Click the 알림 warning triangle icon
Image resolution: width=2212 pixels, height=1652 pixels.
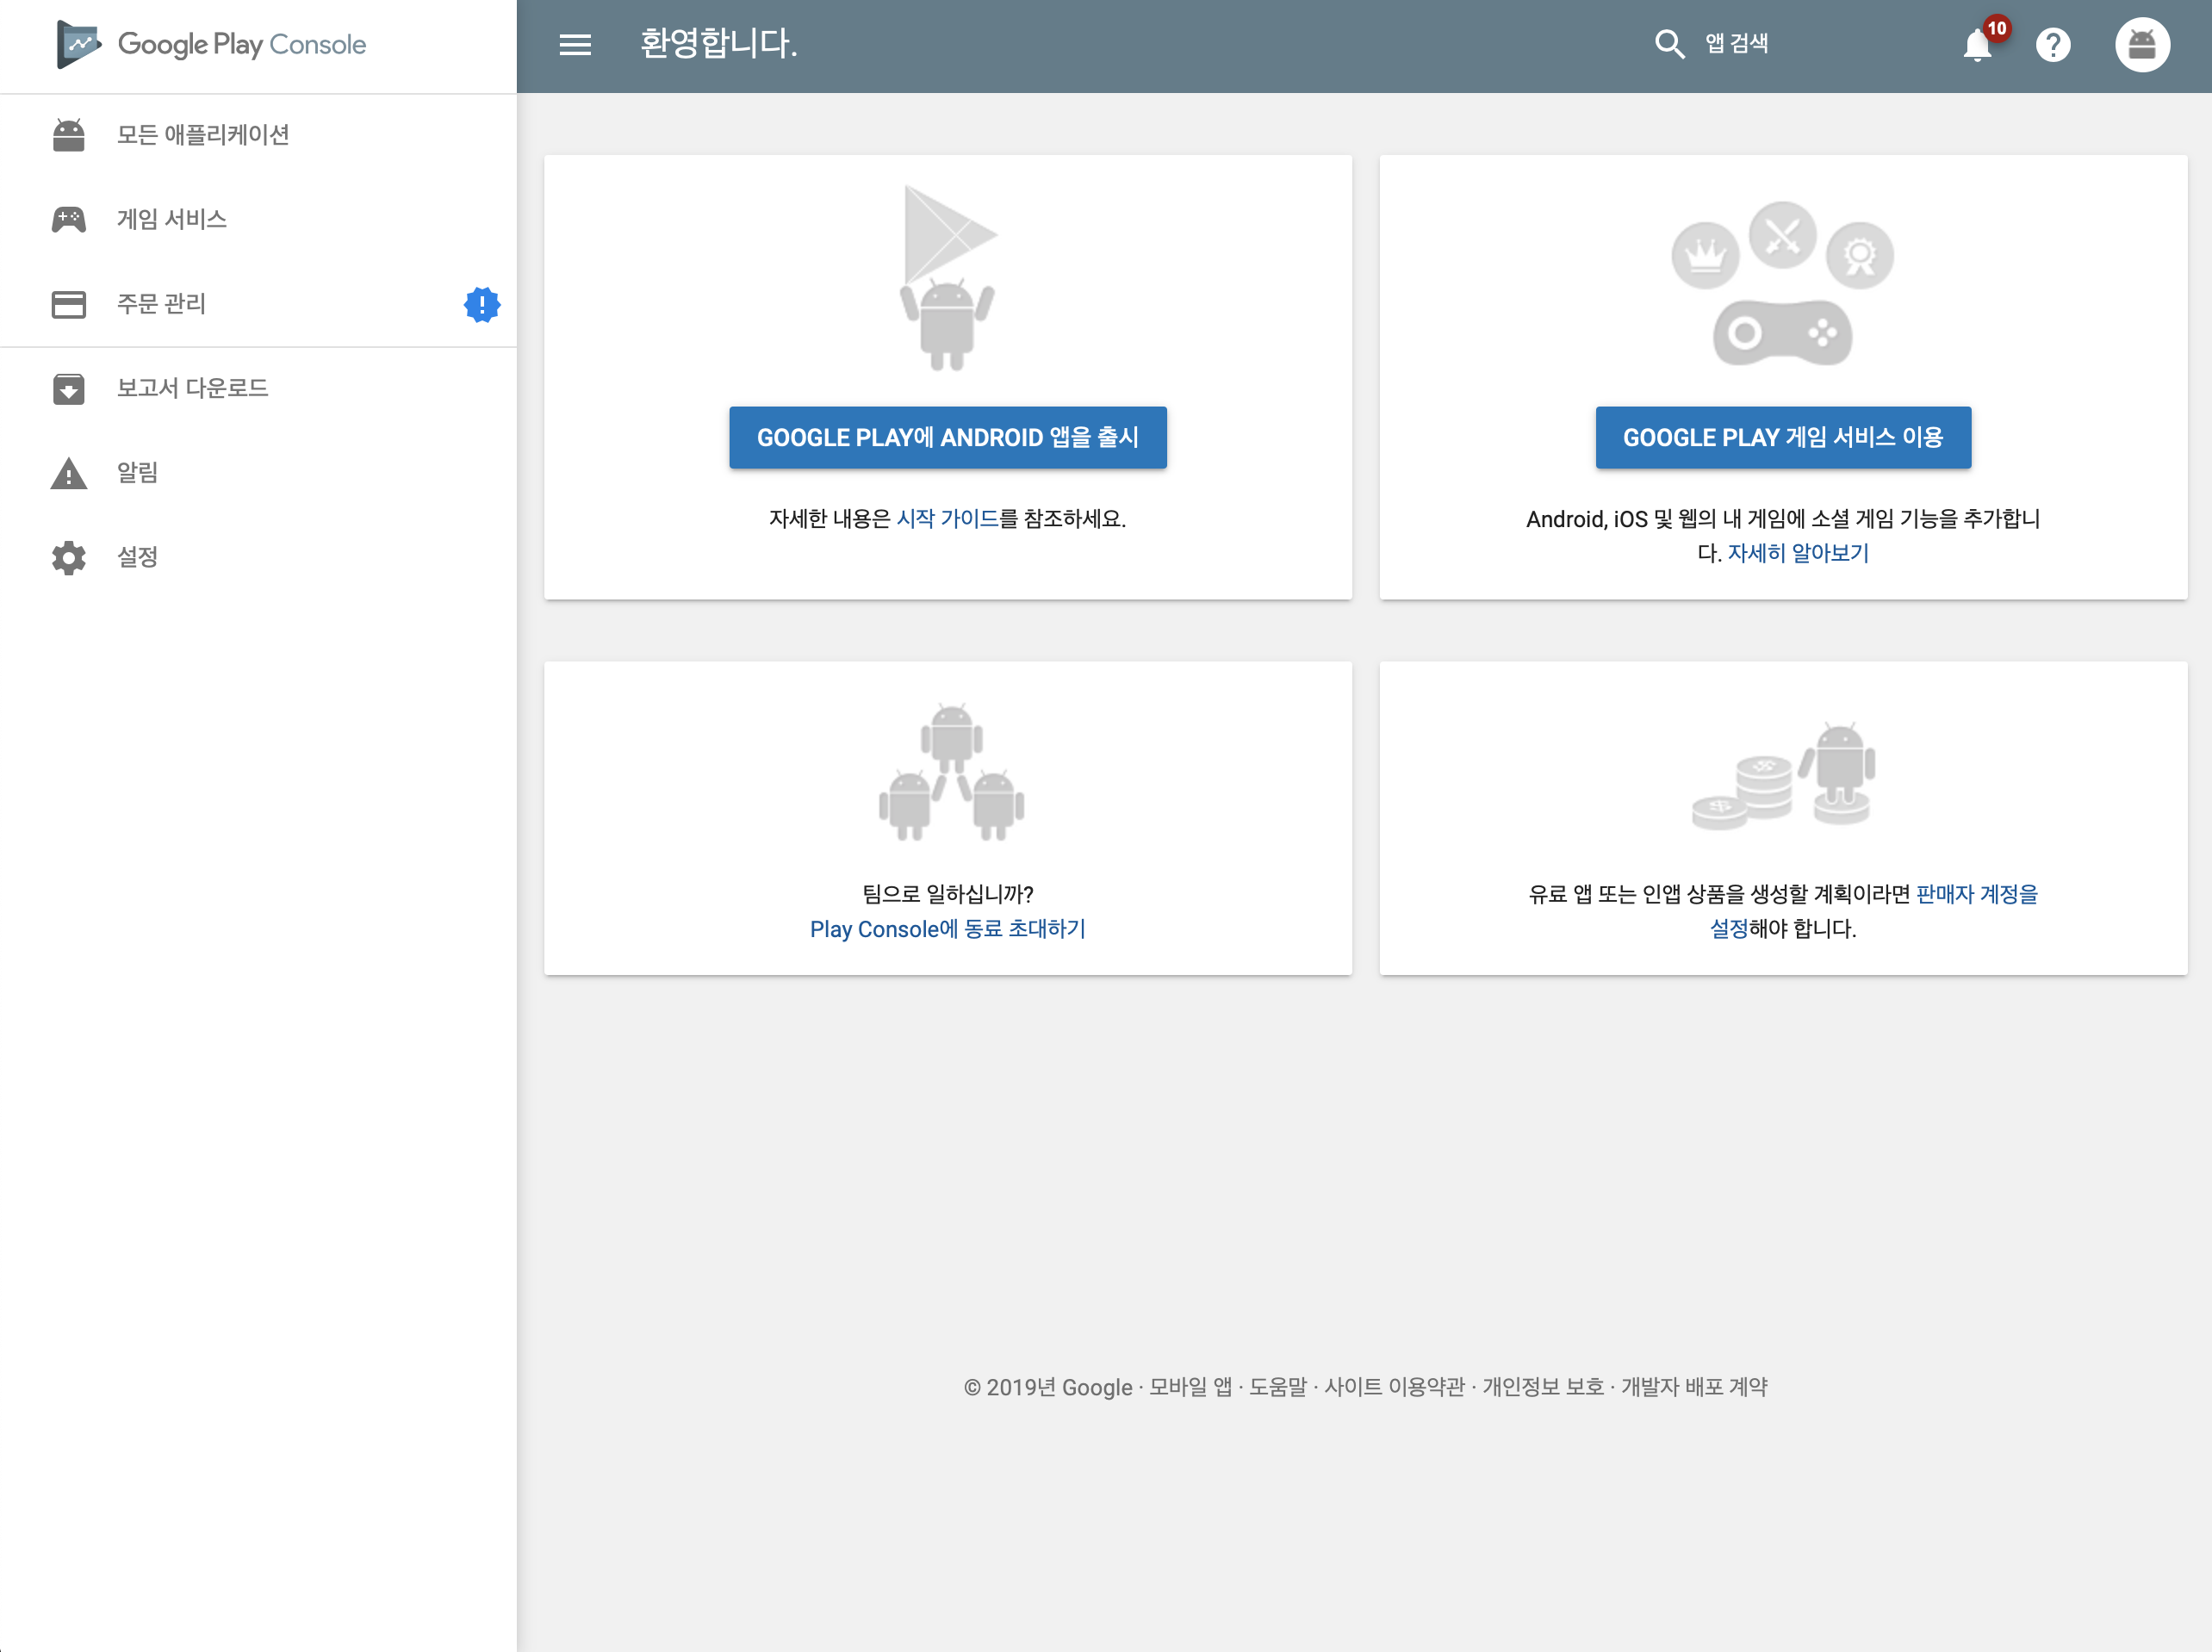(x=69, y=473)
